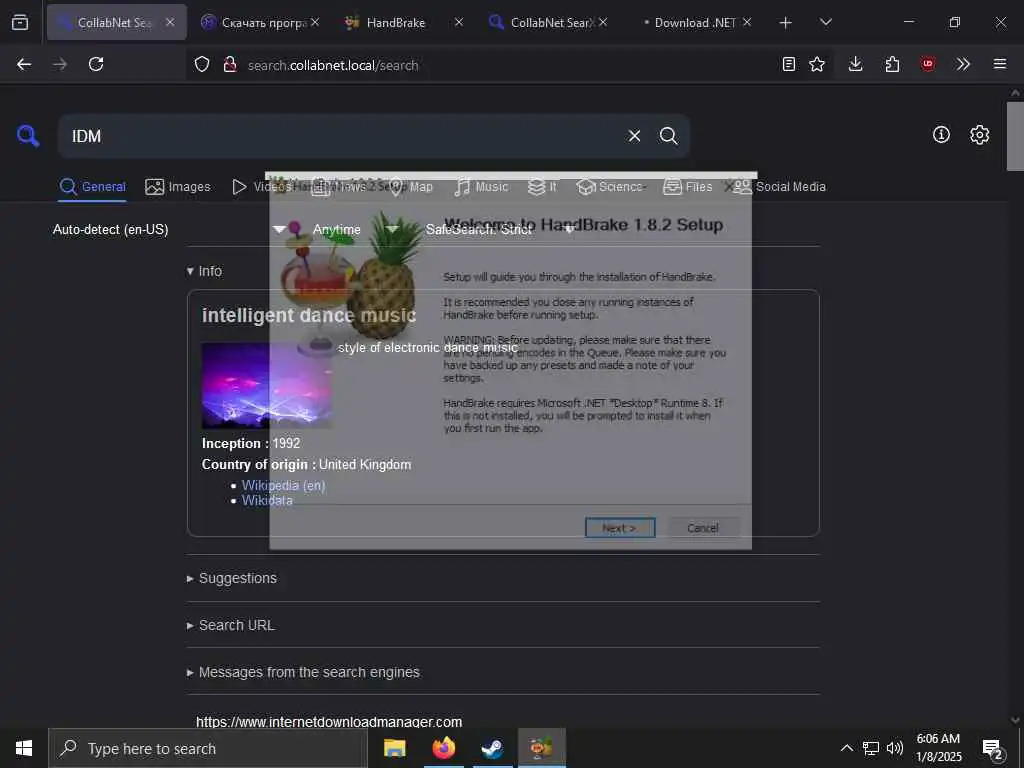
Task: Click the browser address bar URL
Action: [332, 65]
